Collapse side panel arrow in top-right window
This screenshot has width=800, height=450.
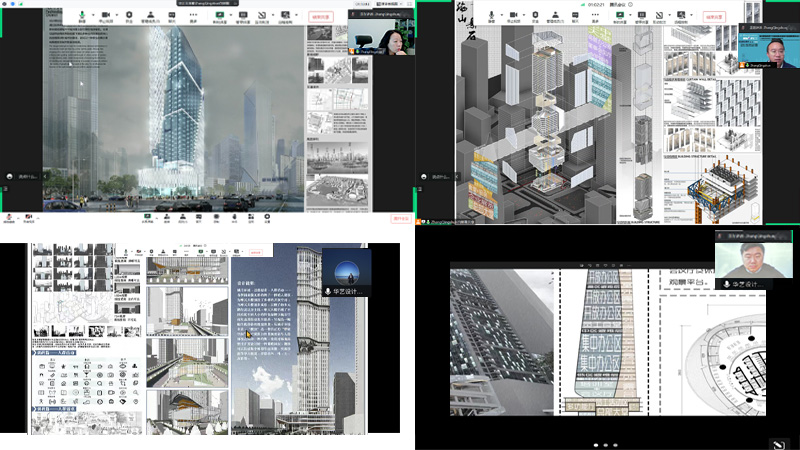pyautogui.click(x=457, y=177)
